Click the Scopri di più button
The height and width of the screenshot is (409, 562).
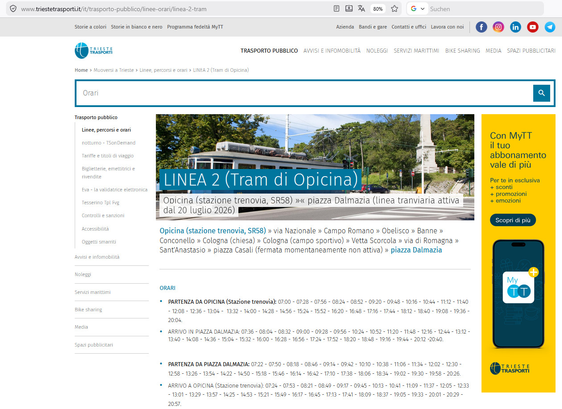(x=513, y=220)
